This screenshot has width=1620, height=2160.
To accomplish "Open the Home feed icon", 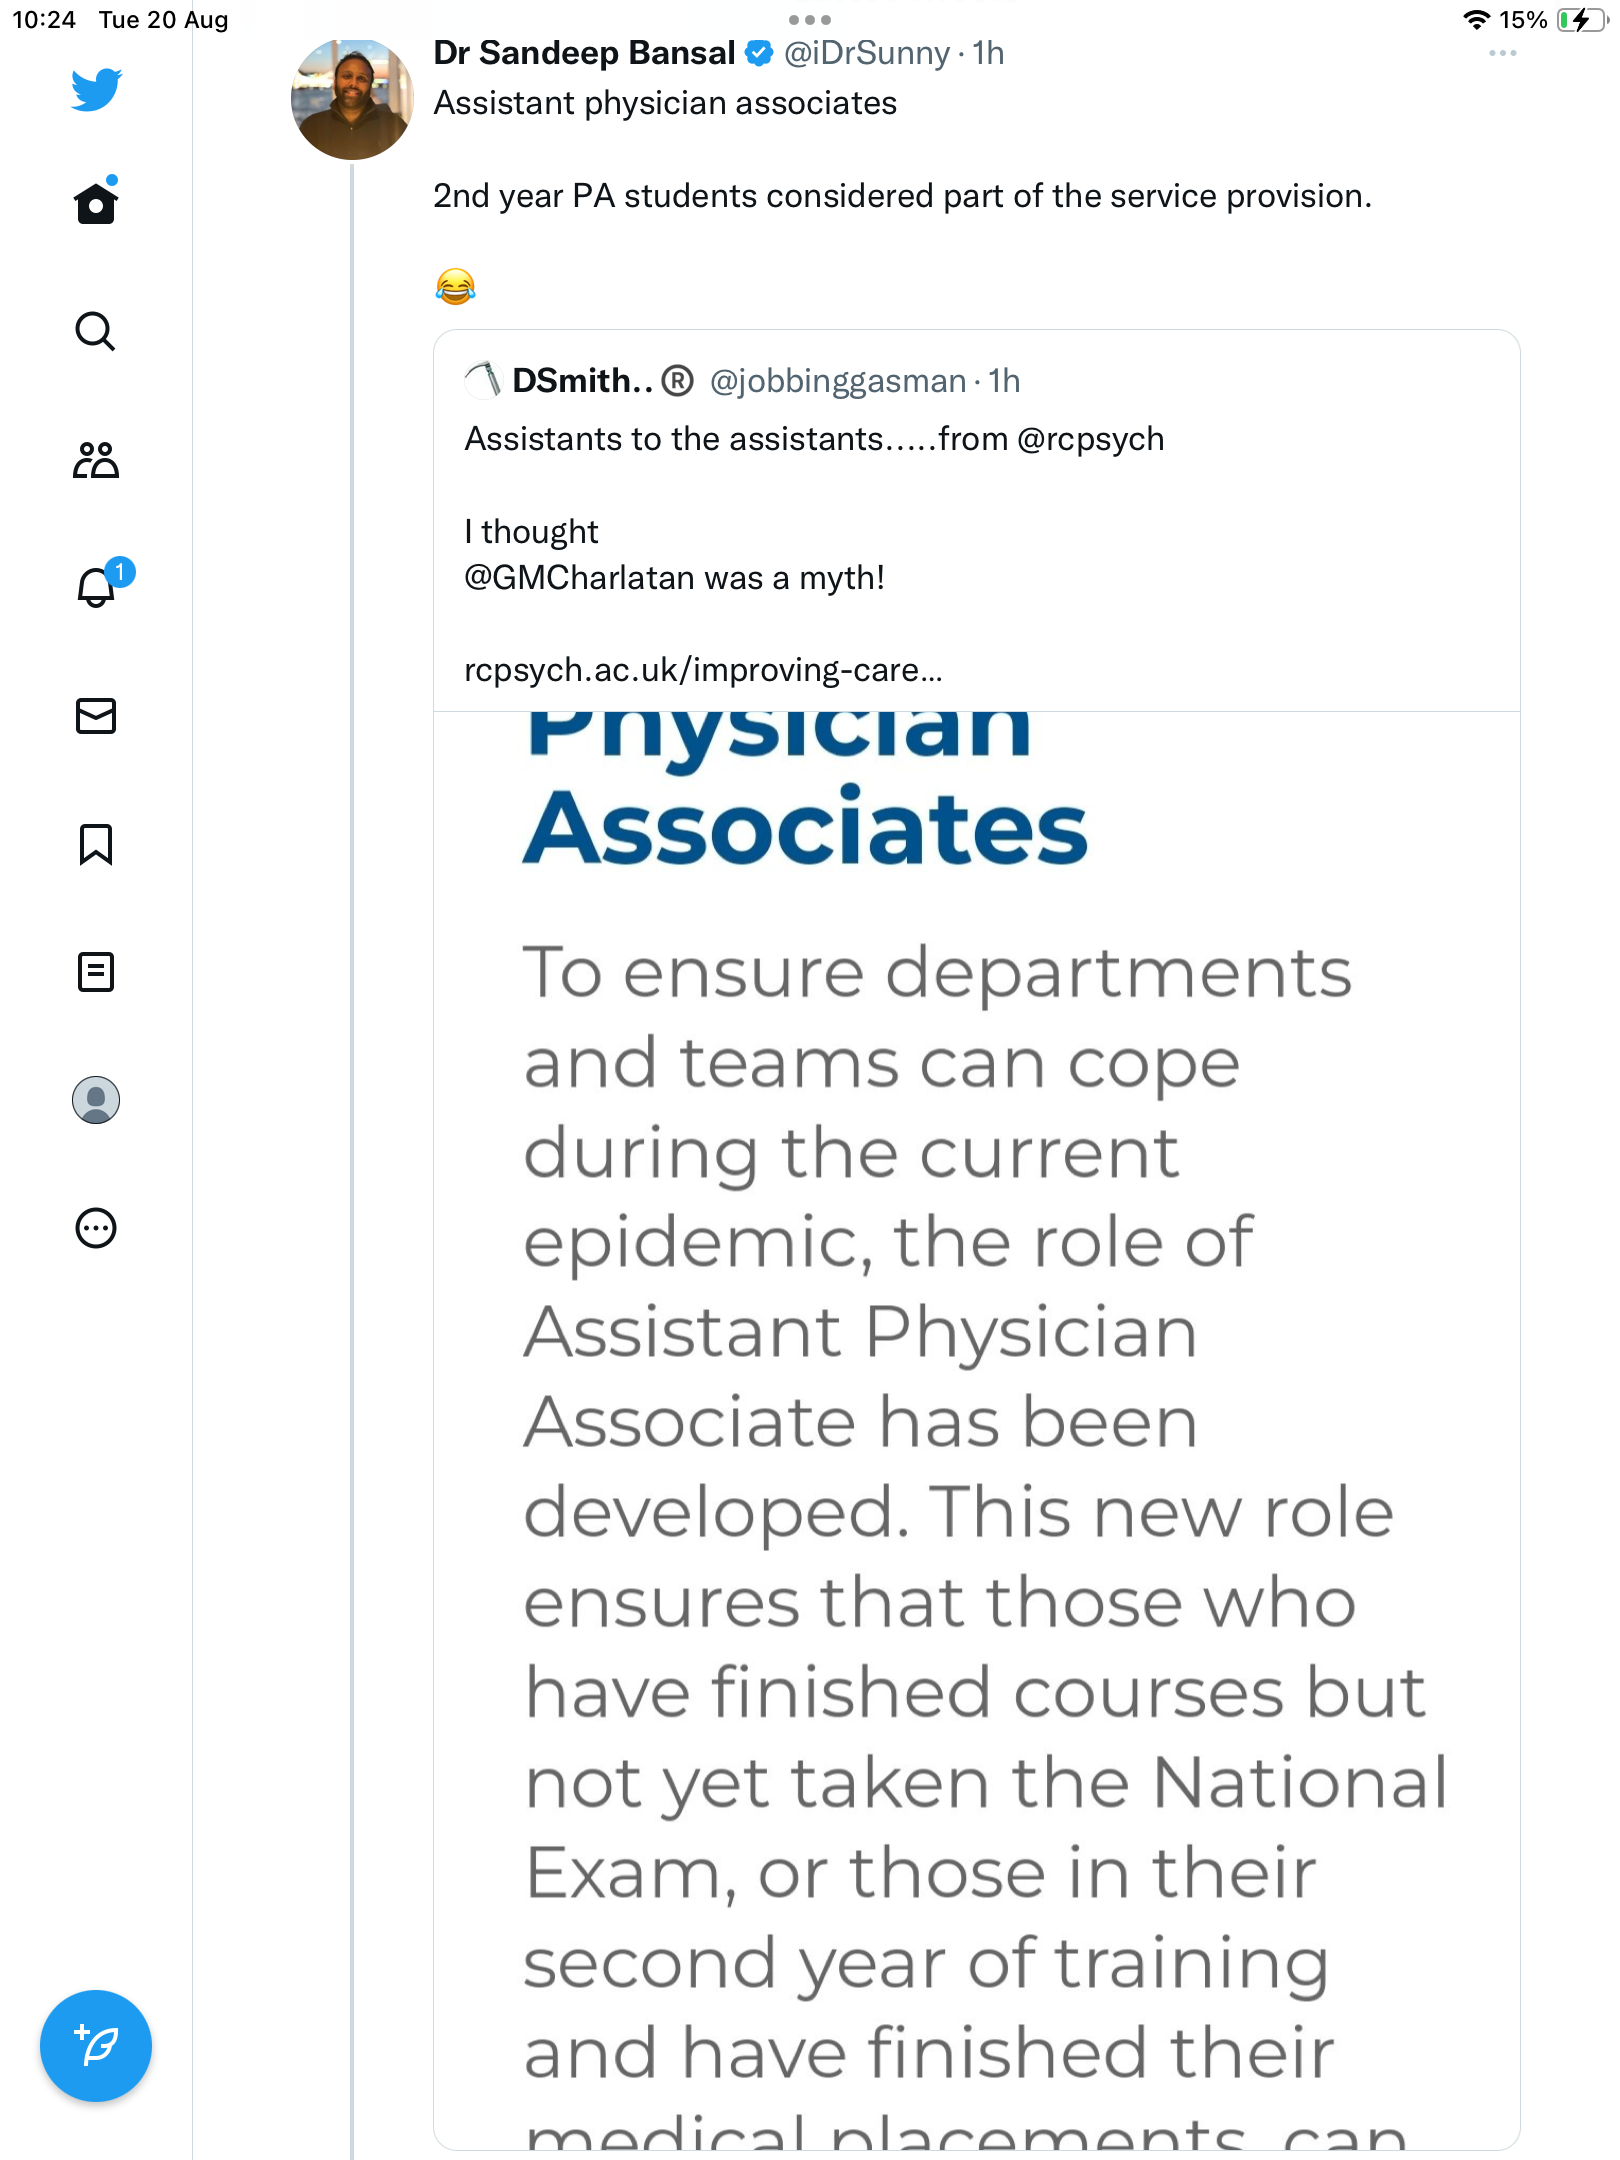I will [96, 202].
